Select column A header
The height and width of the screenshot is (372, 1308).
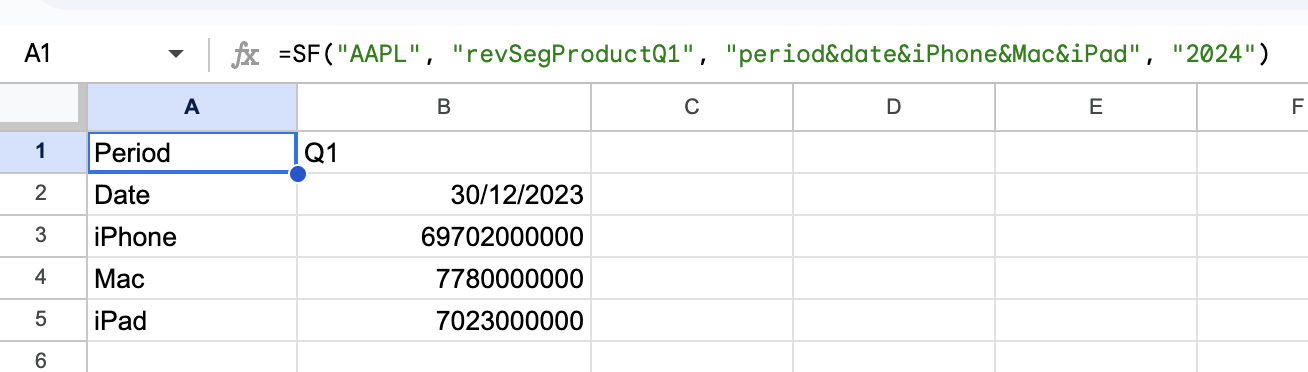point(192,107)
